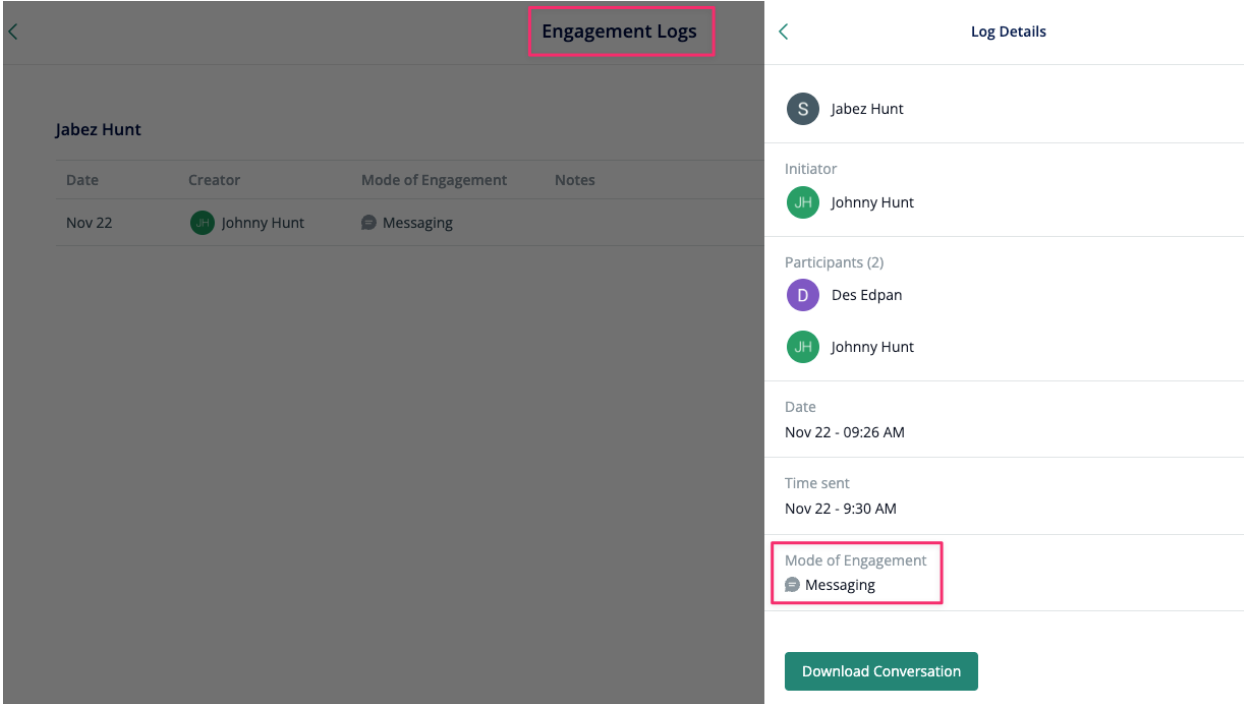Click the Notes column header

tap(574, 180)
